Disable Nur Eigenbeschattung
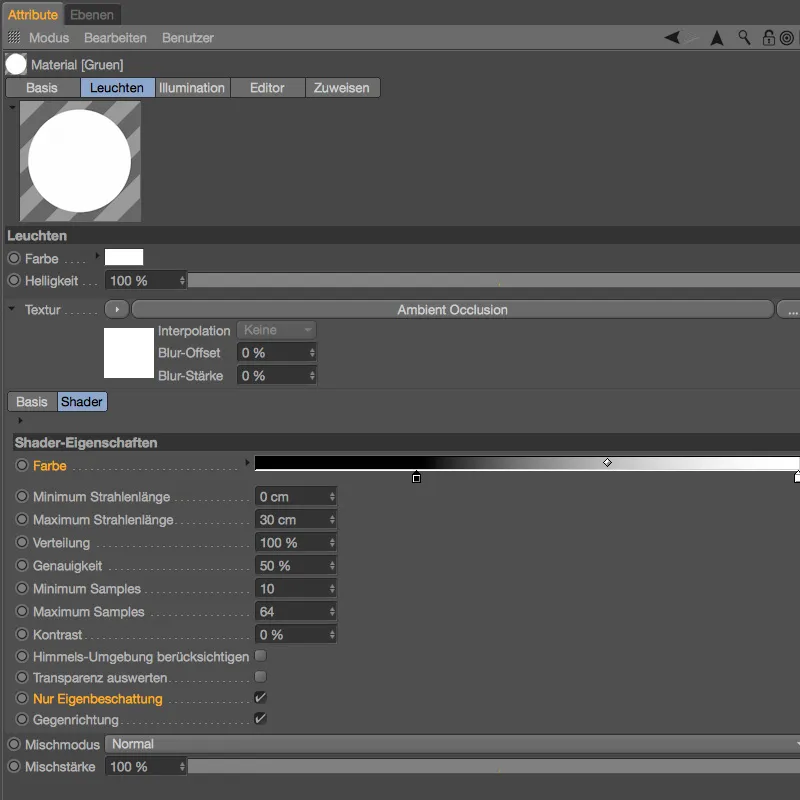Screen dimensions: 800x800 tap(259, 698)
